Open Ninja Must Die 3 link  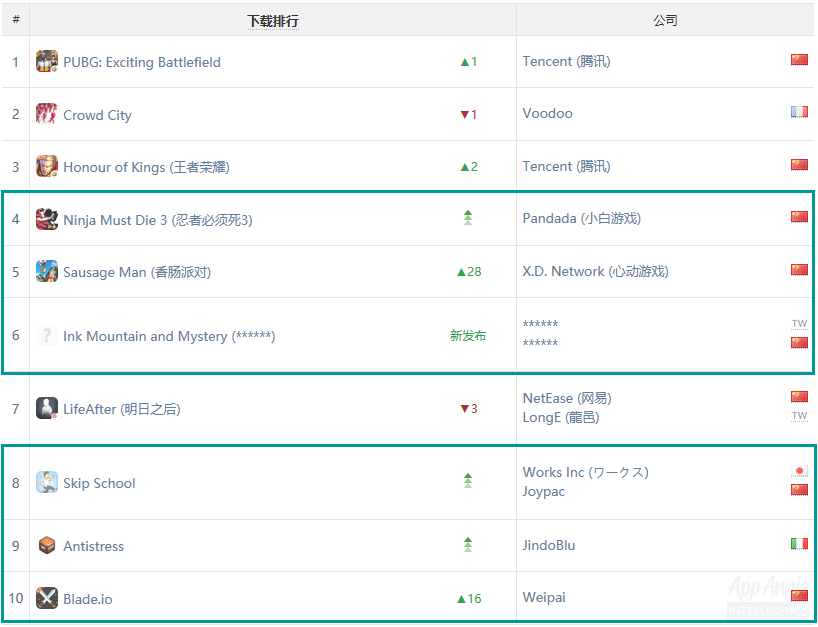pos(158,220)
